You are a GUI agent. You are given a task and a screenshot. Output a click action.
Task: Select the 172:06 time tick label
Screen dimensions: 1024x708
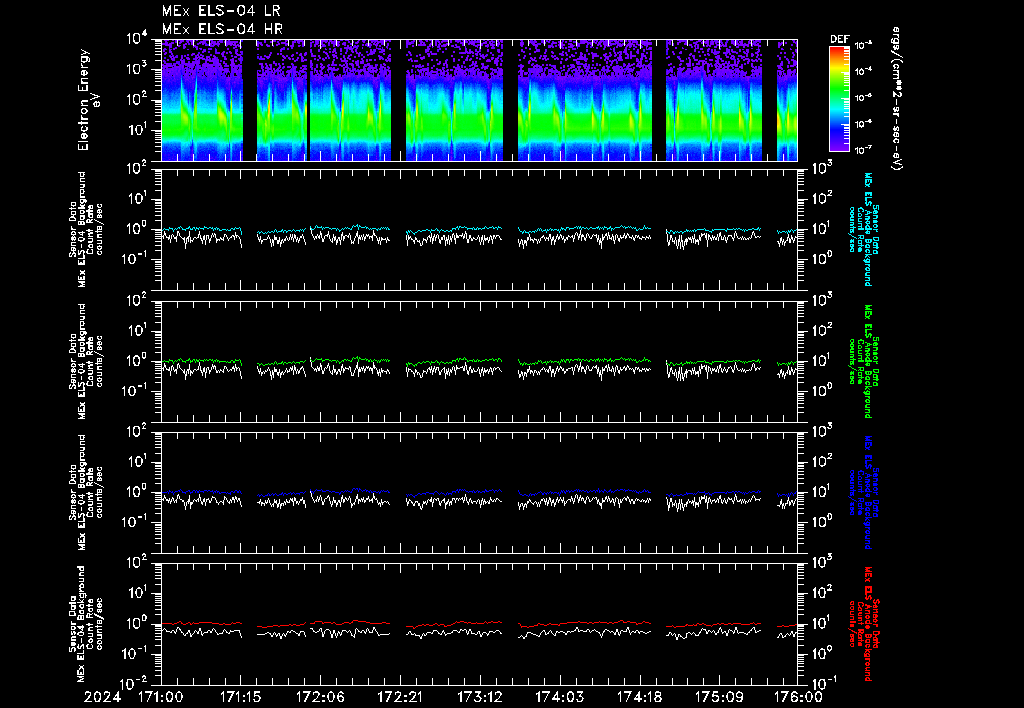(320, 695)
